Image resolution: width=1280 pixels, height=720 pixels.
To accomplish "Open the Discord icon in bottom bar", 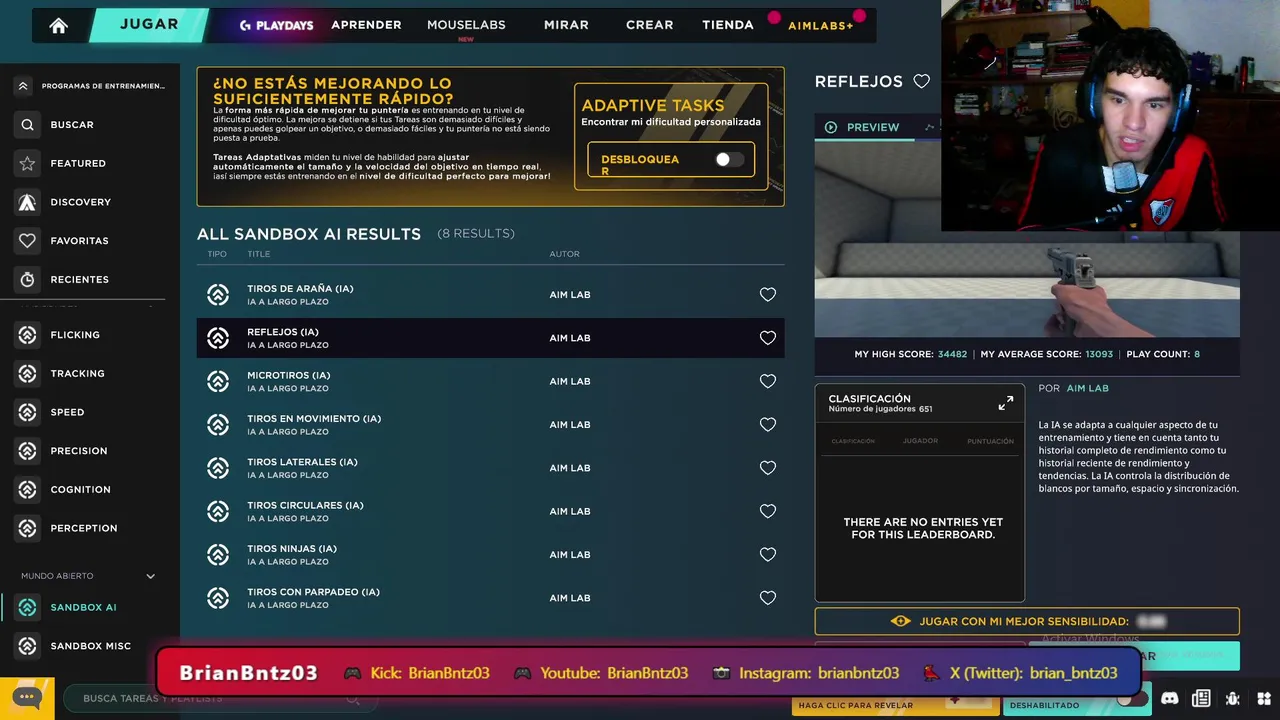I will point(1169,698).
